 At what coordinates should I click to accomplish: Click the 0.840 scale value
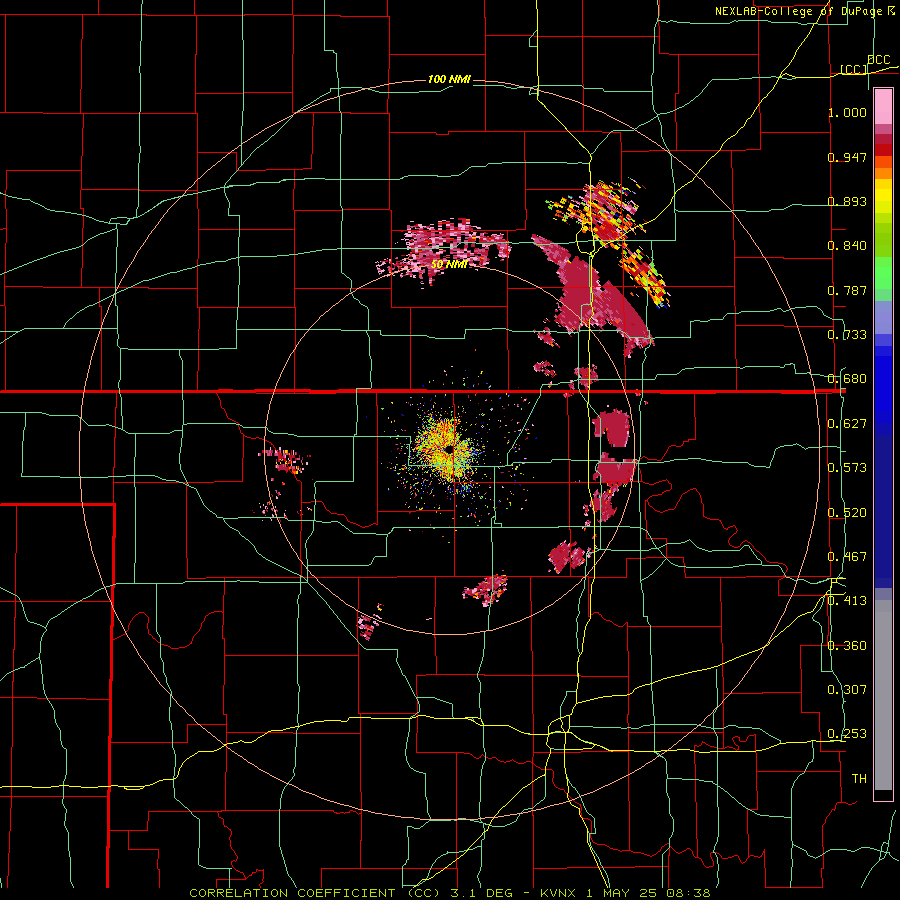(x=847, y=246)
